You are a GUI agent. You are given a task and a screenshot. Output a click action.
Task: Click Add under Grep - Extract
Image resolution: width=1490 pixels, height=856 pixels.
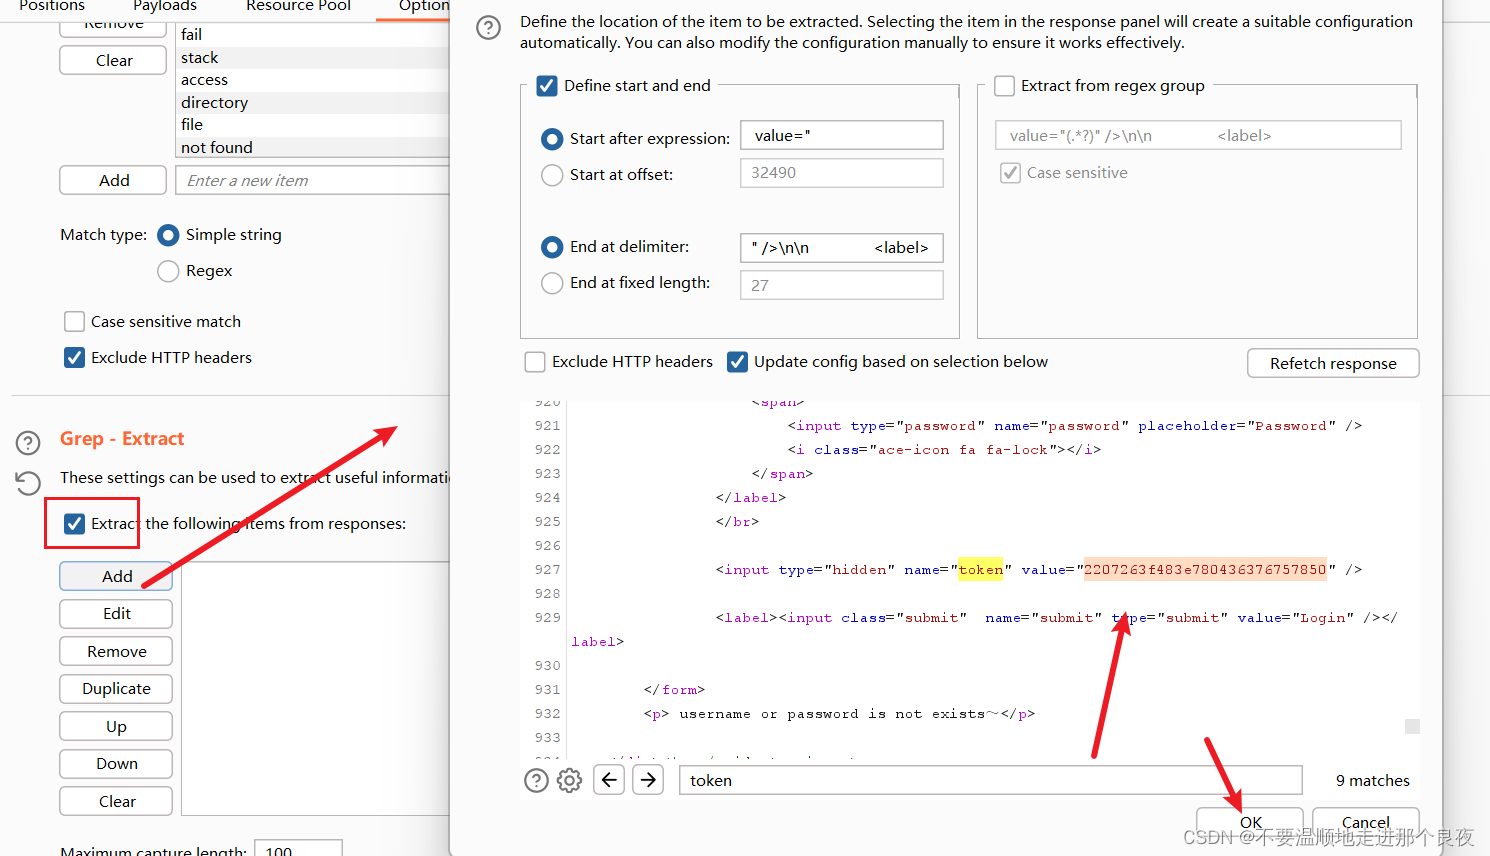tap(116, 576)
